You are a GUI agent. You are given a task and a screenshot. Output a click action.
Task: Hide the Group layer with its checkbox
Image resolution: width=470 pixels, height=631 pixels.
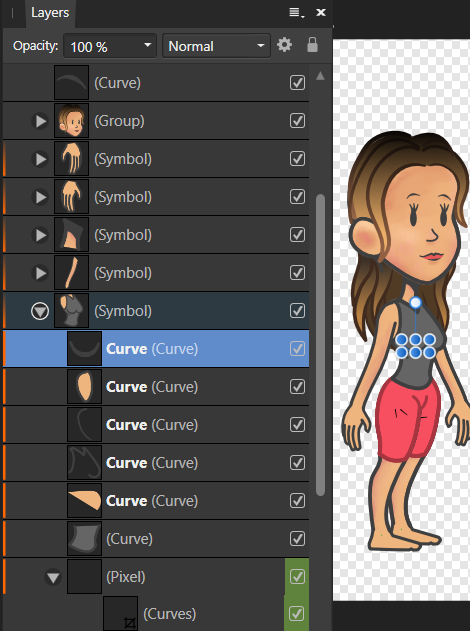(297, 121)
